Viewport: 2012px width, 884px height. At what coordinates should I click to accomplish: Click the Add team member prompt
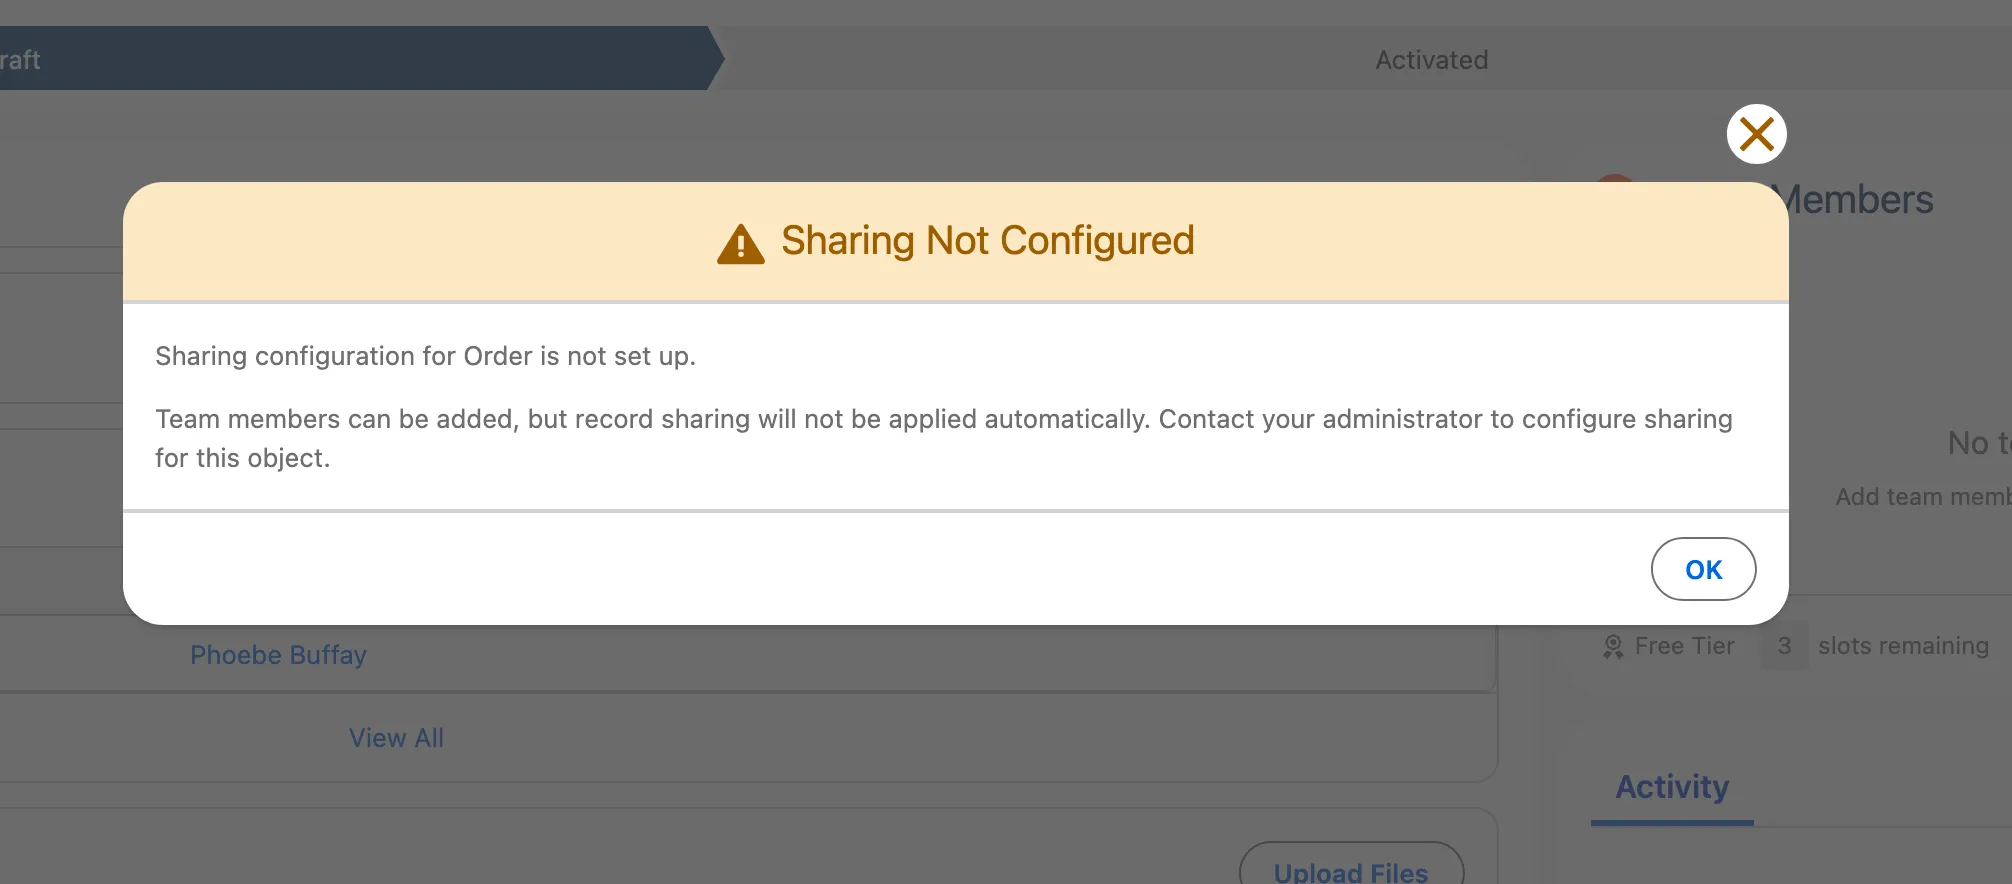[1922, 496]
